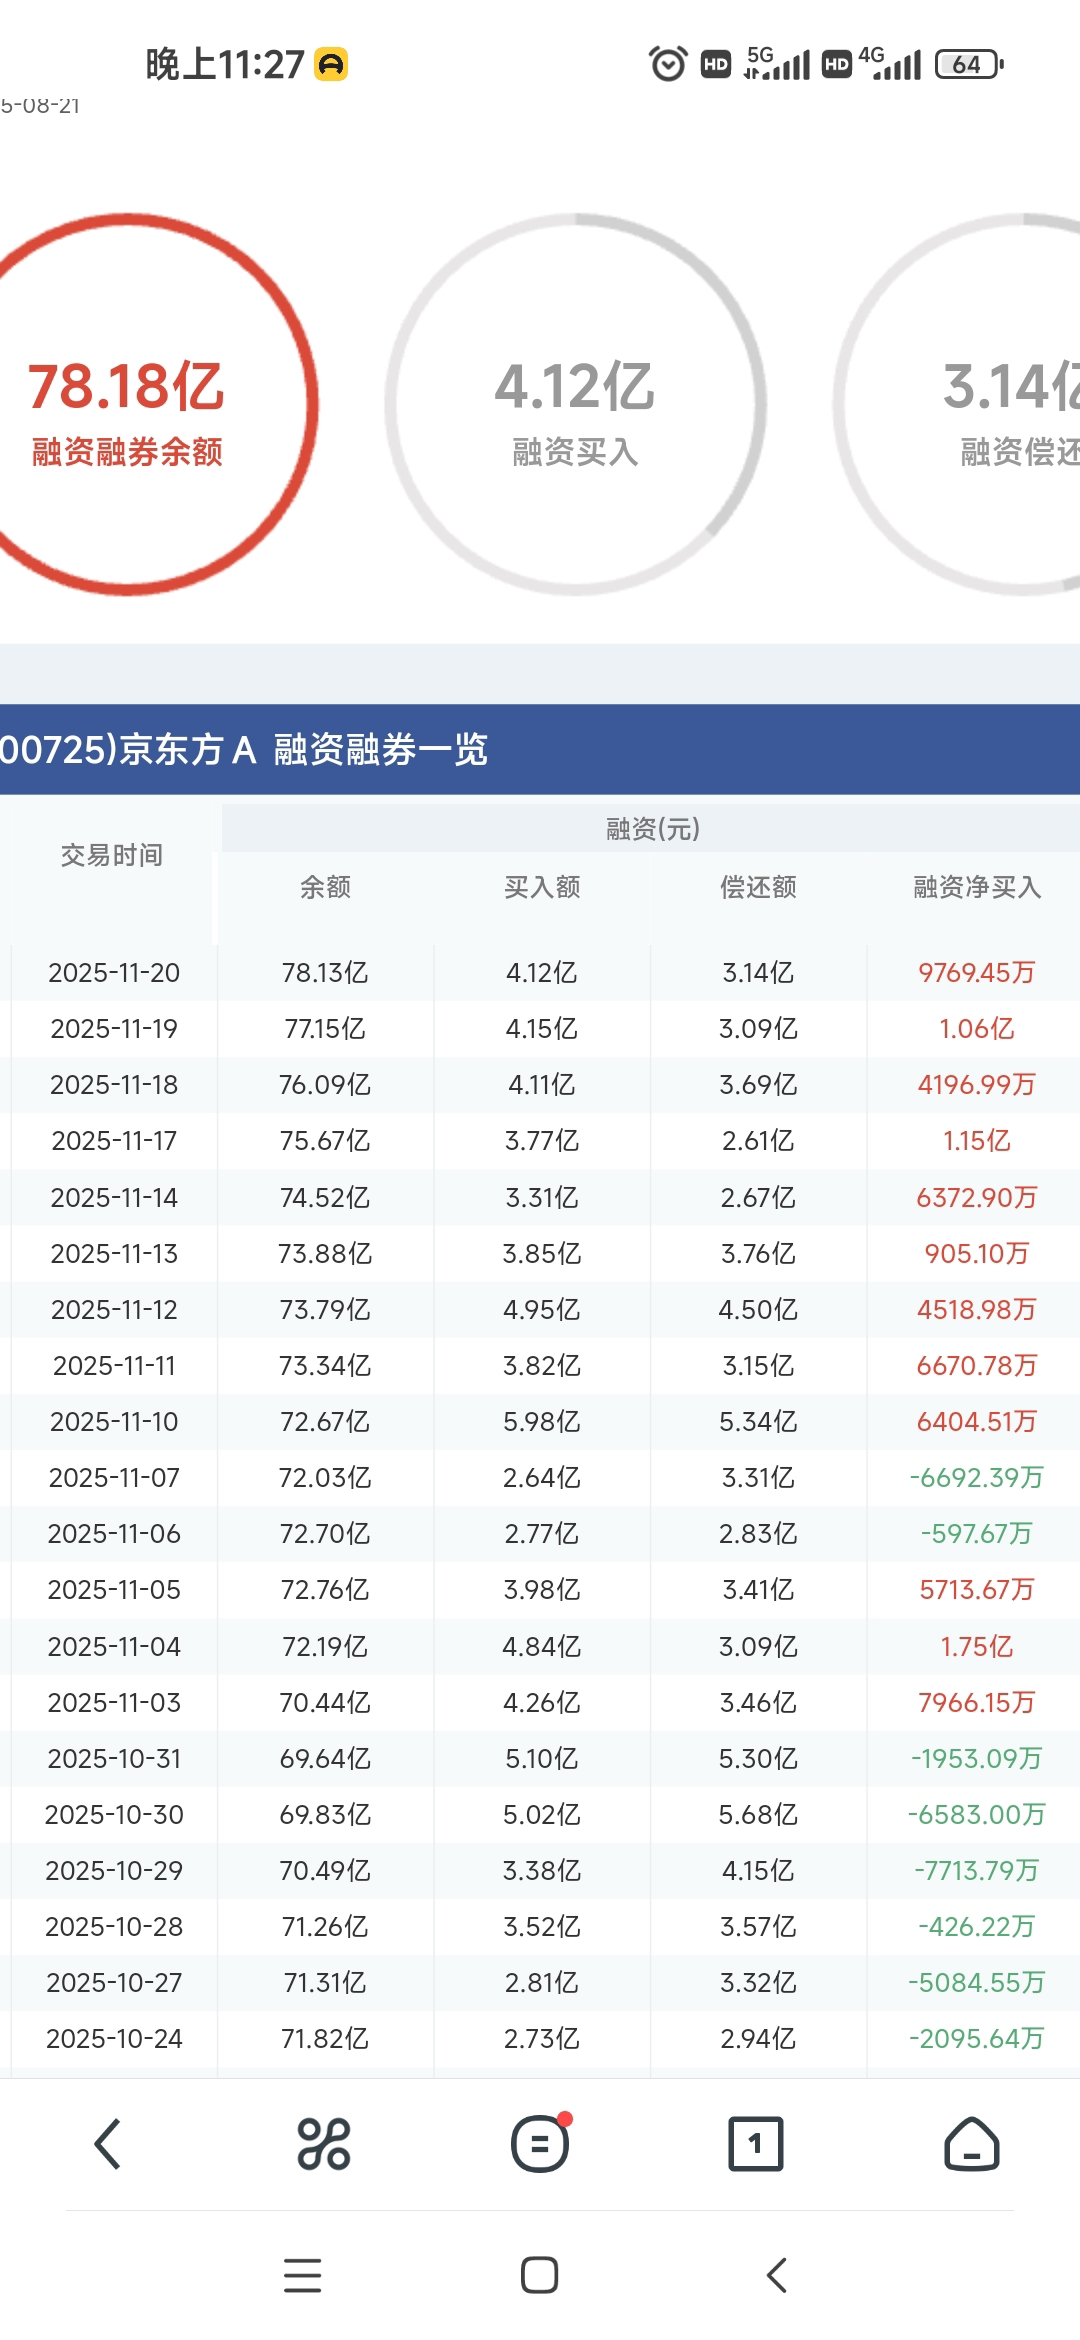Image resolution: width=1080 pixels, height=2340 pixels.
Task: Tap the alarm clock status icon
Action: coord(668,64)
